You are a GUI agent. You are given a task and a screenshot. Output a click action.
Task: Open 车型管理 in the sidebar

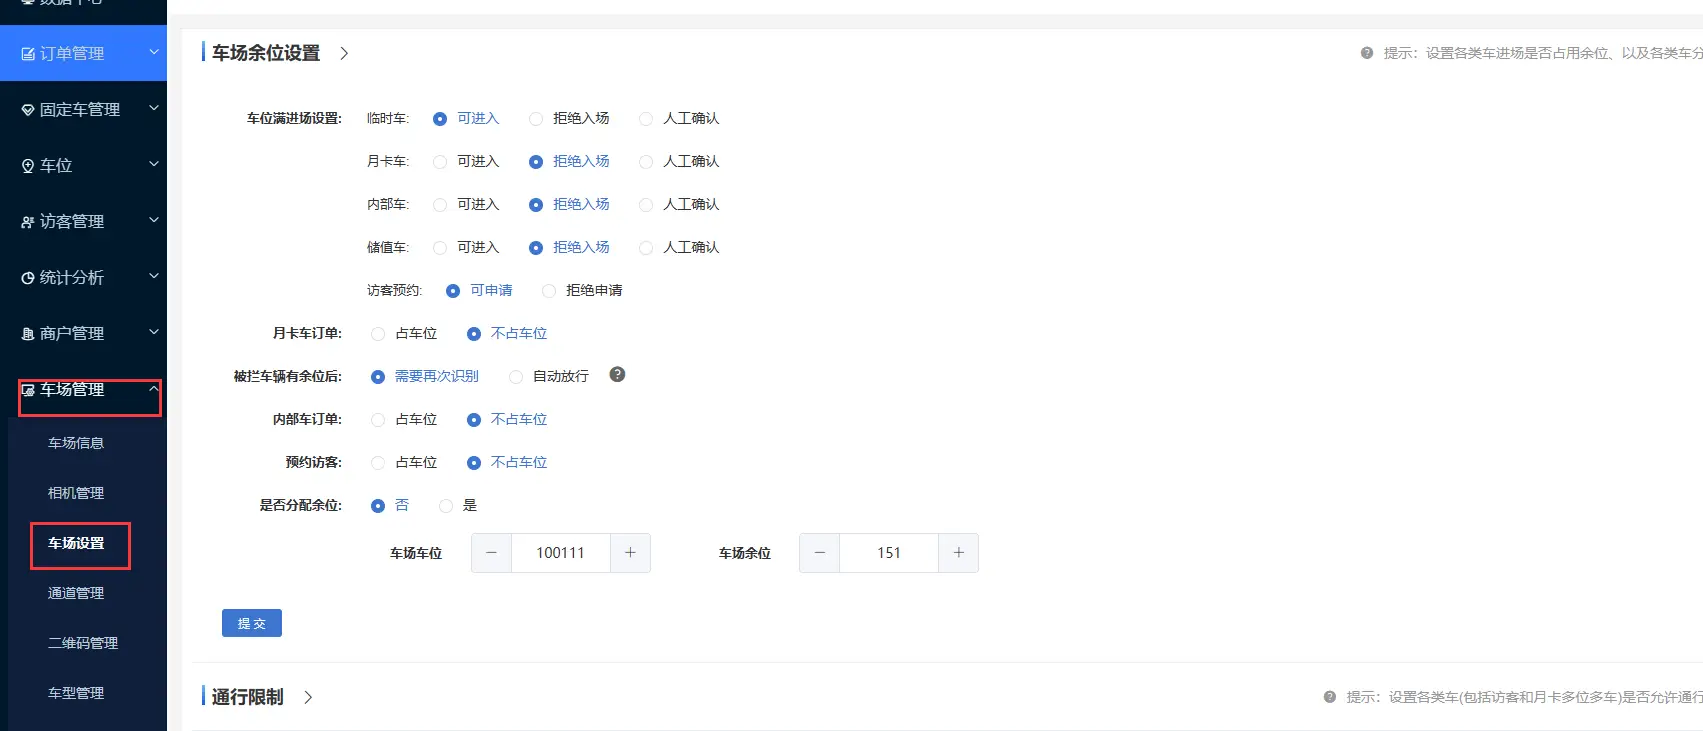76,693
